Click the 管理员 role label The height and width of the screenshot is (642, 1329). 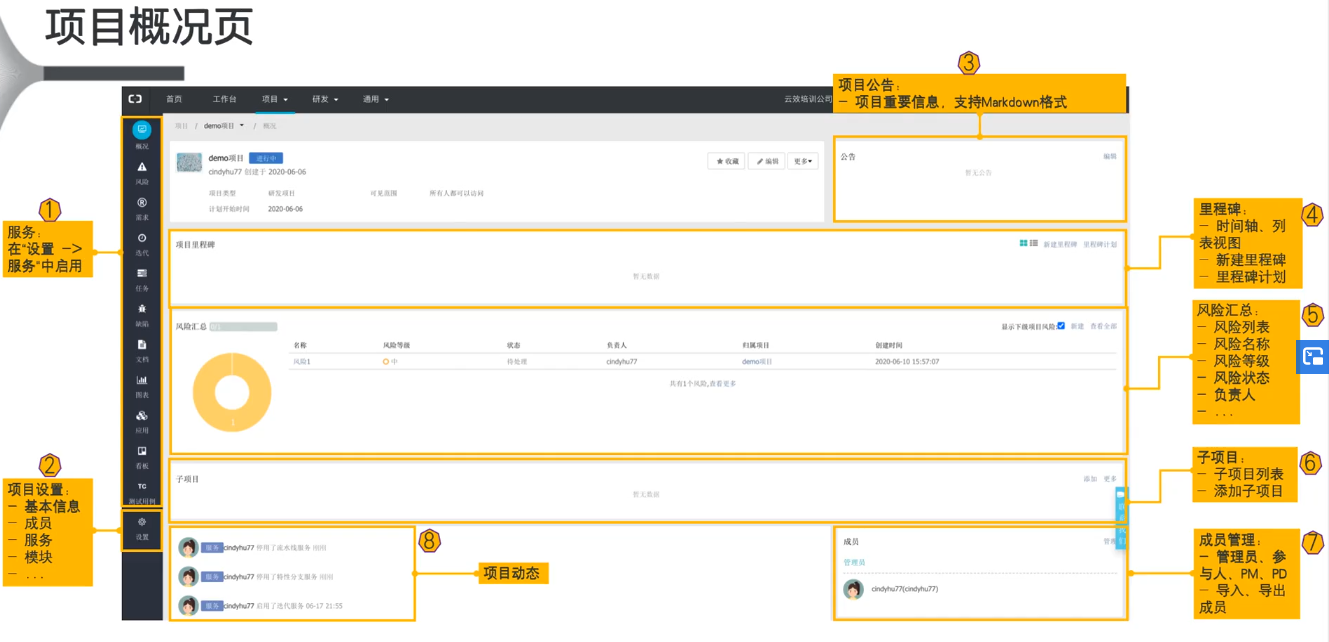[854, 563]
